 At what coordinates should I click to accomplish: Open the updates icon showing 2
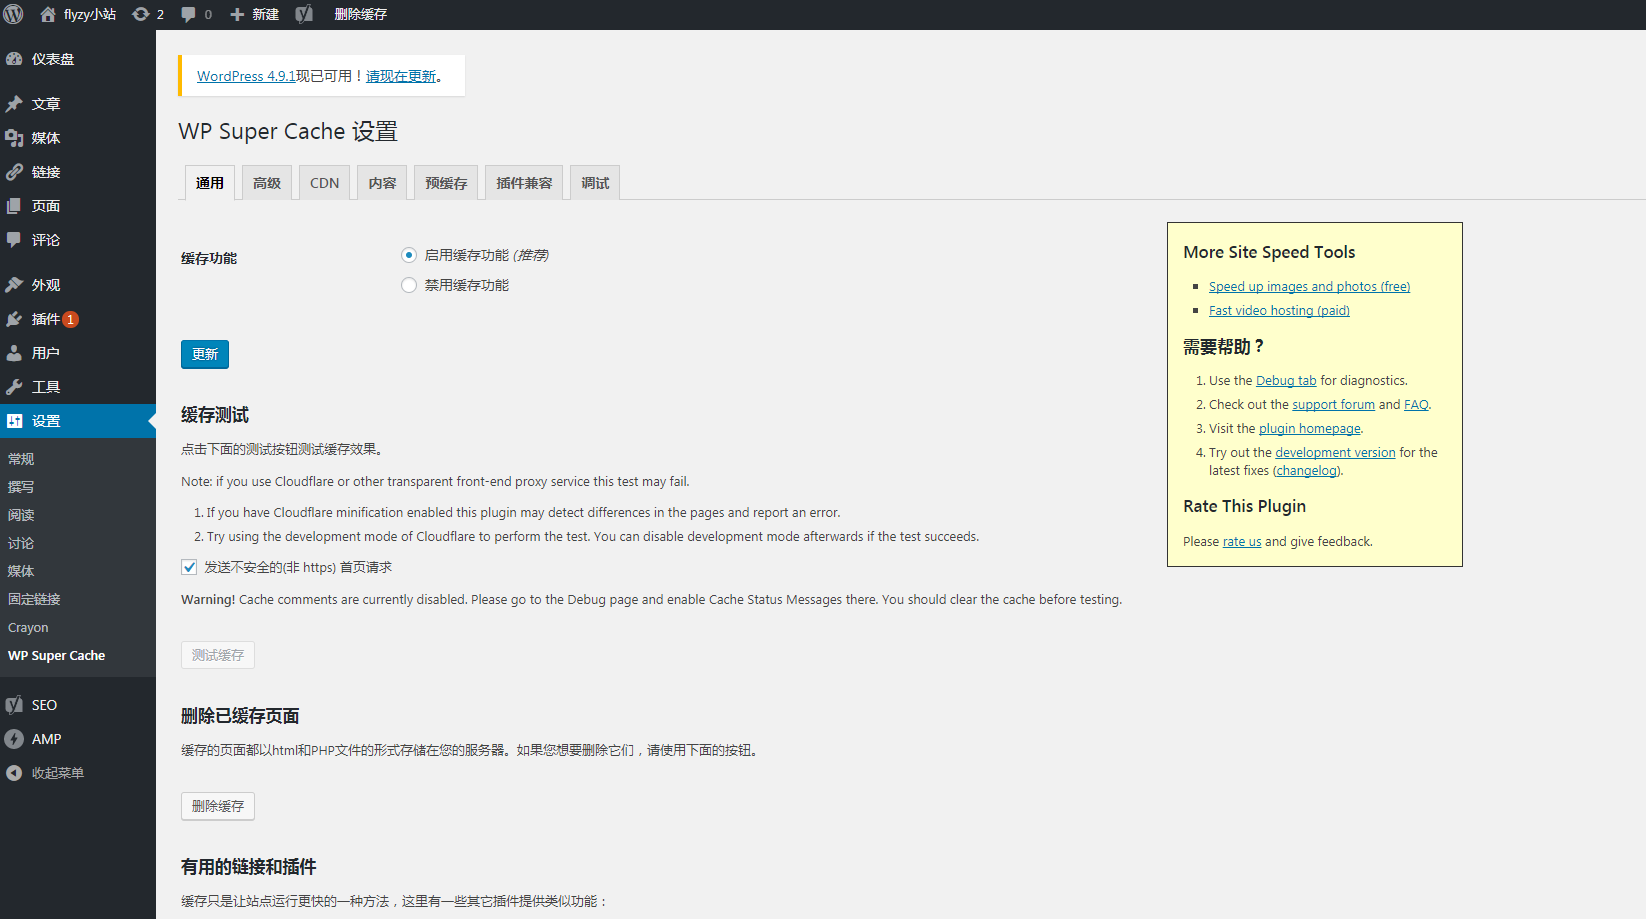(141, 14)
